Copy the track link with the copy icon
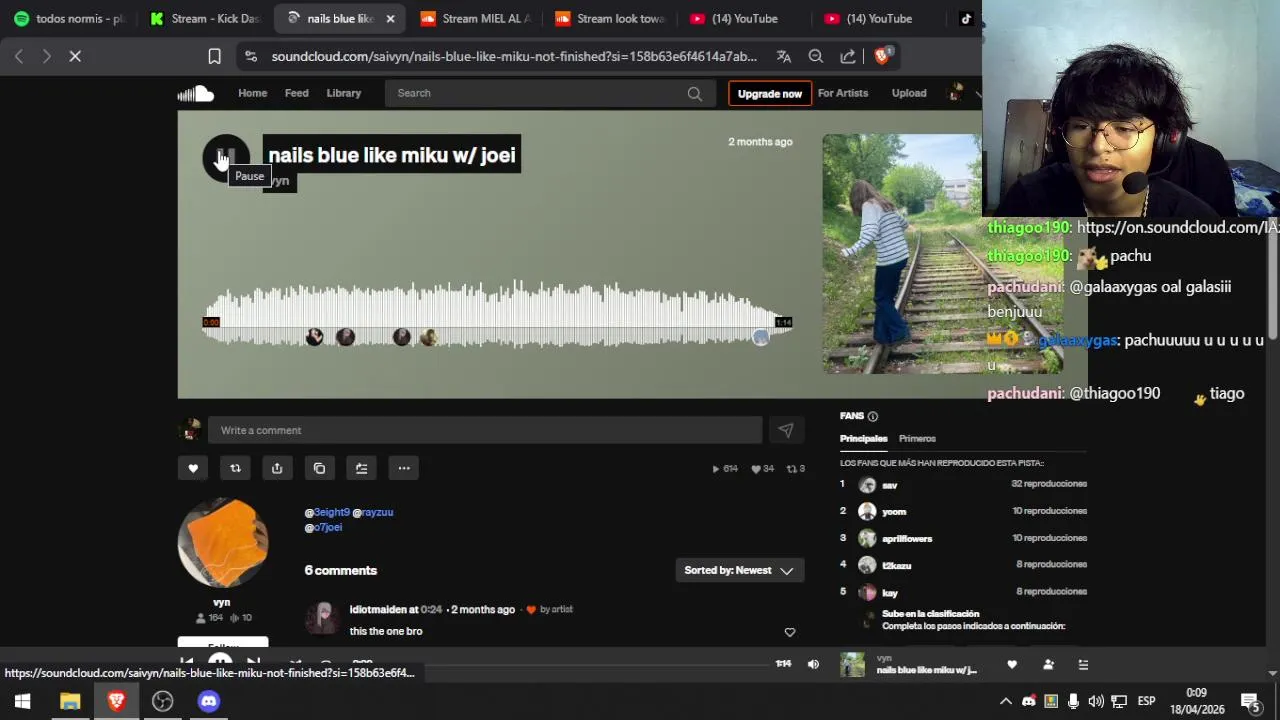Image resolution: width=1280 pixels, height=720 pixels. click(x=319, y=468)
